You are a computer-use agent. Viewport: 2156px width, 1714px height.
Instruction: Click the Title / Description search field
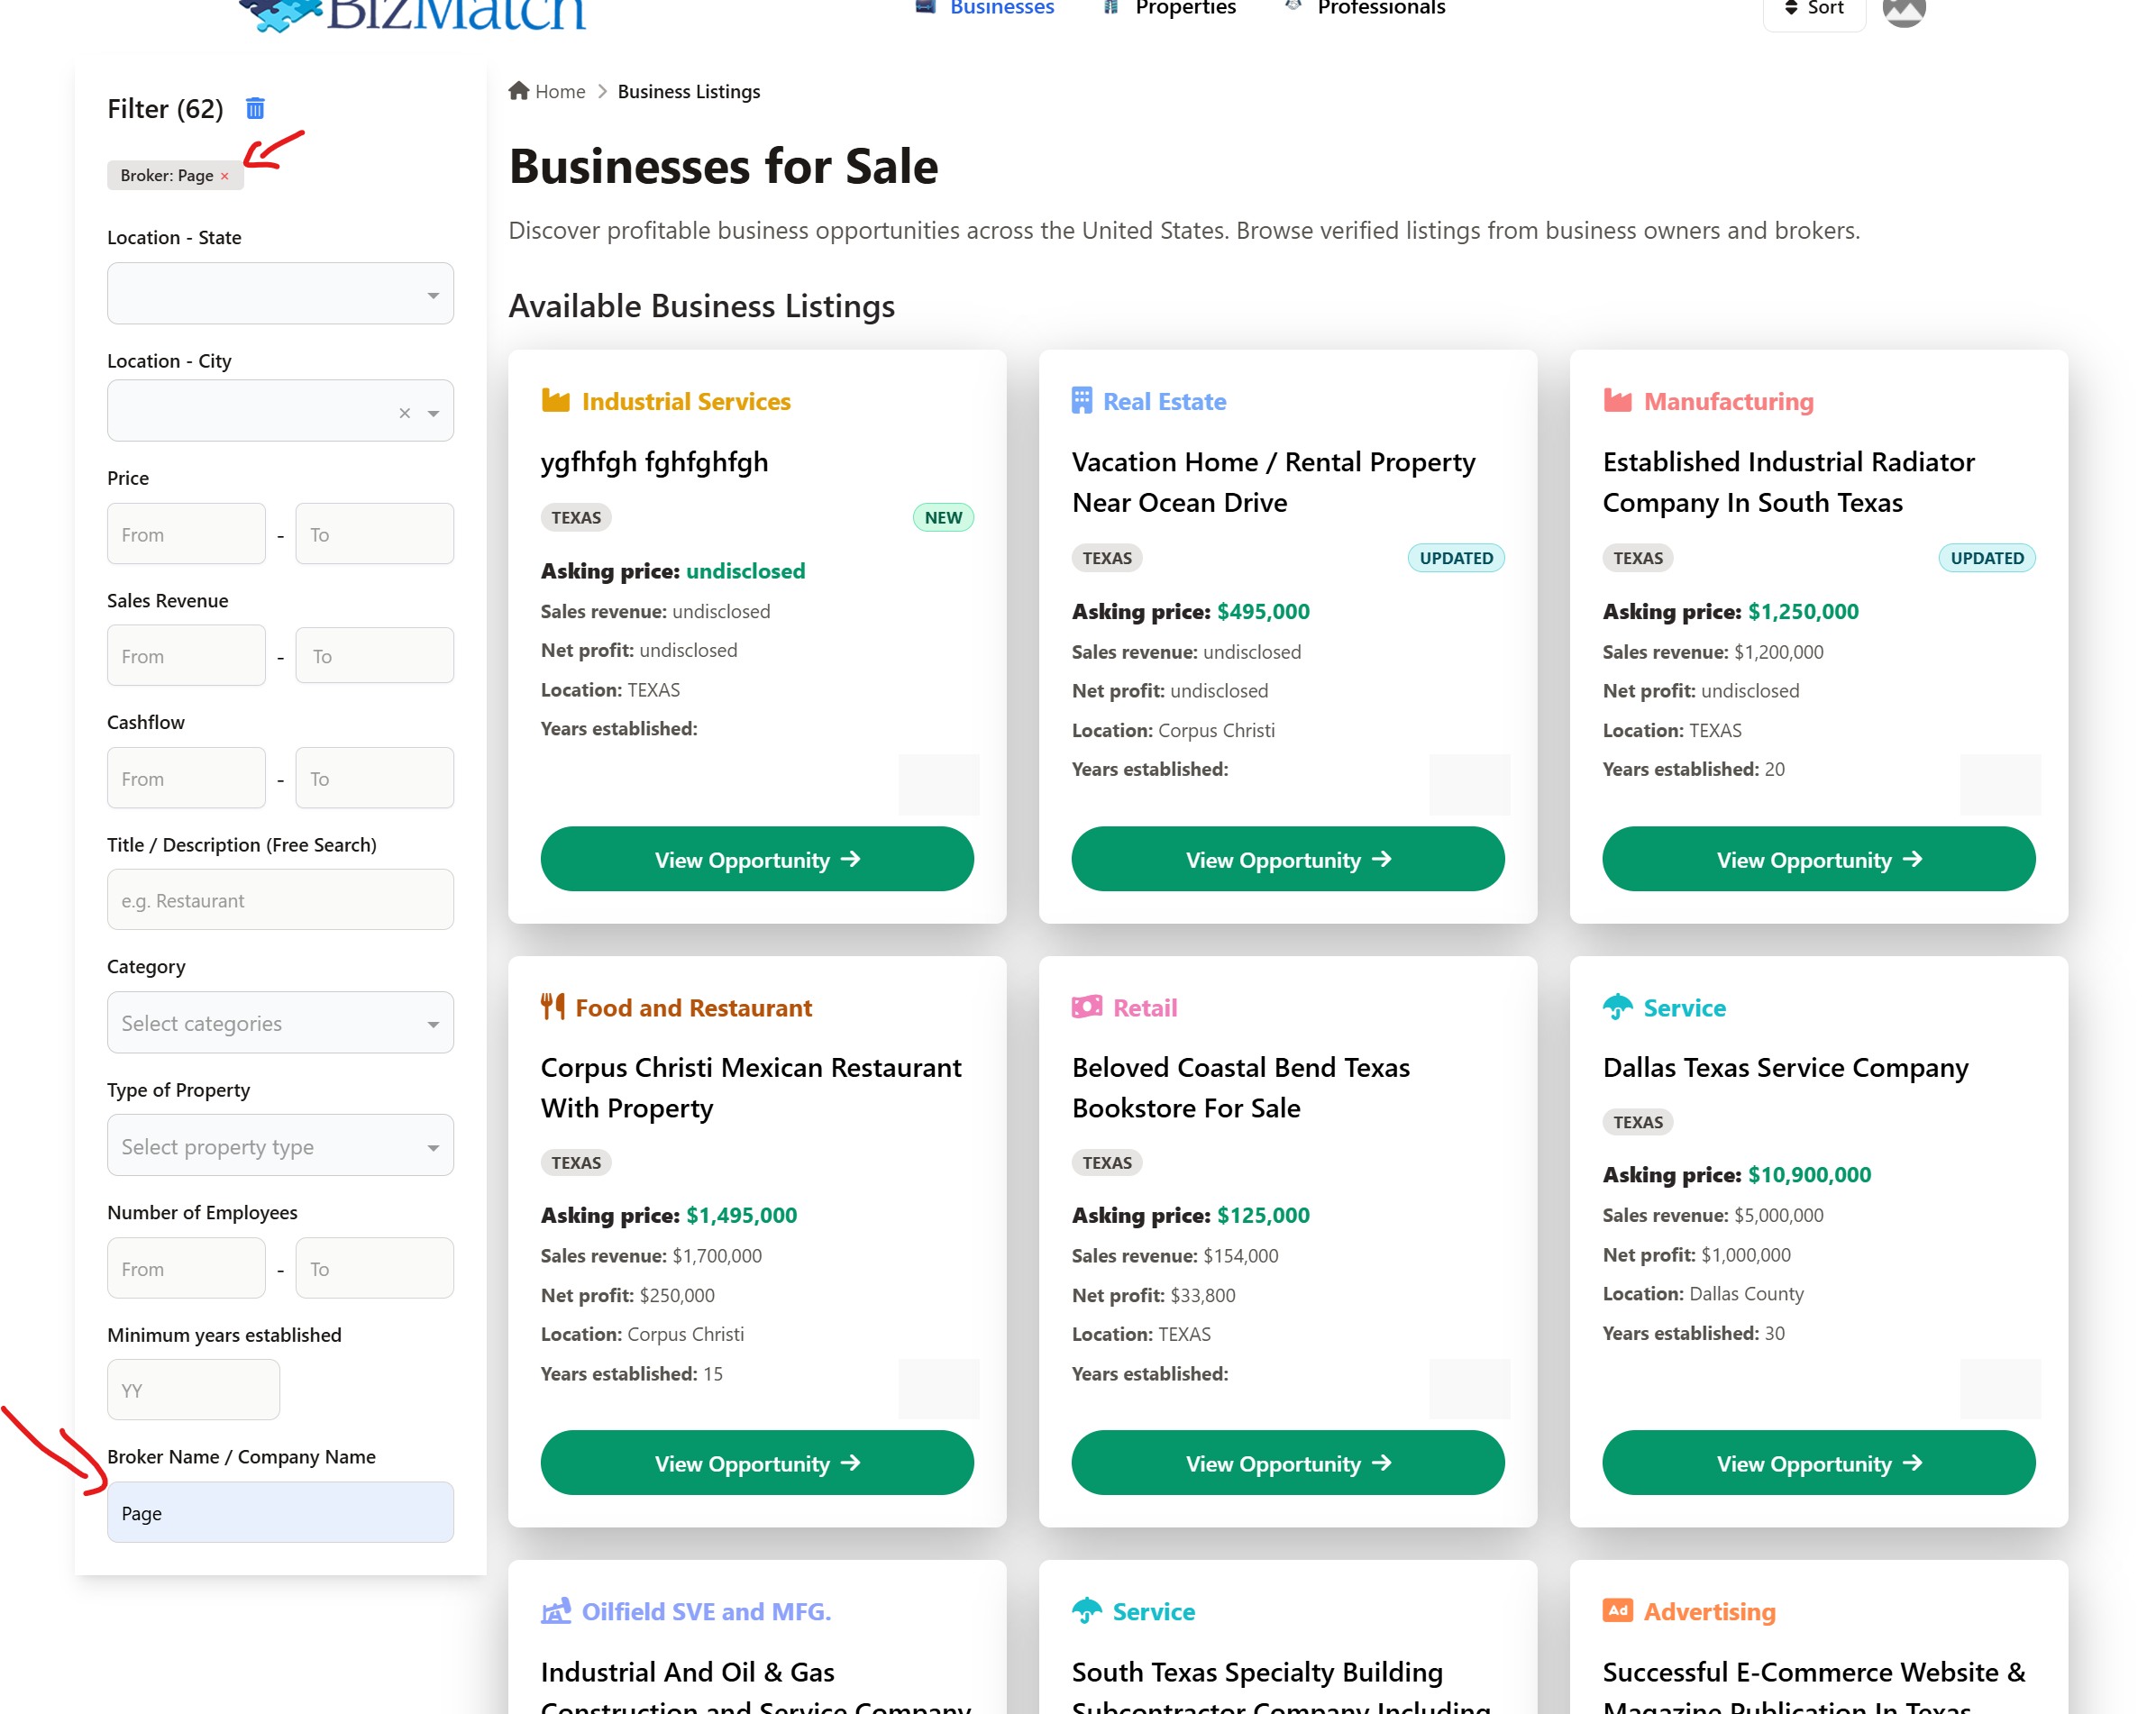280,900
